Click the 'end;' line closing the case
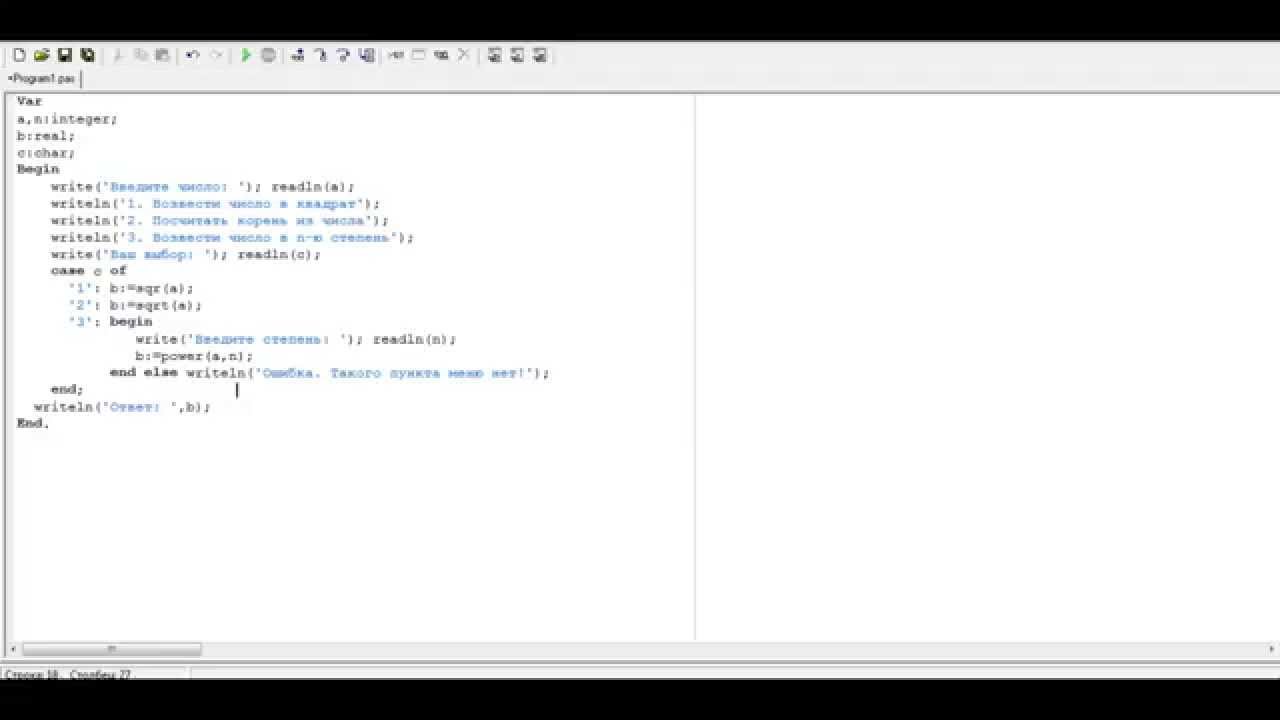The width and height of the screenshot is (1280, 720). coord(67,389)
